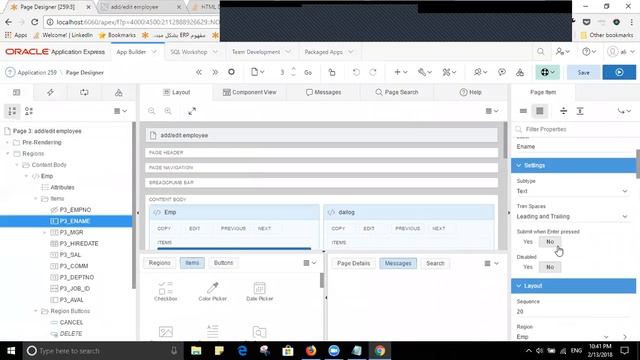640x360 pixels.
Task: Open the Search tab in bottom pane
Action: click(435, 263)
